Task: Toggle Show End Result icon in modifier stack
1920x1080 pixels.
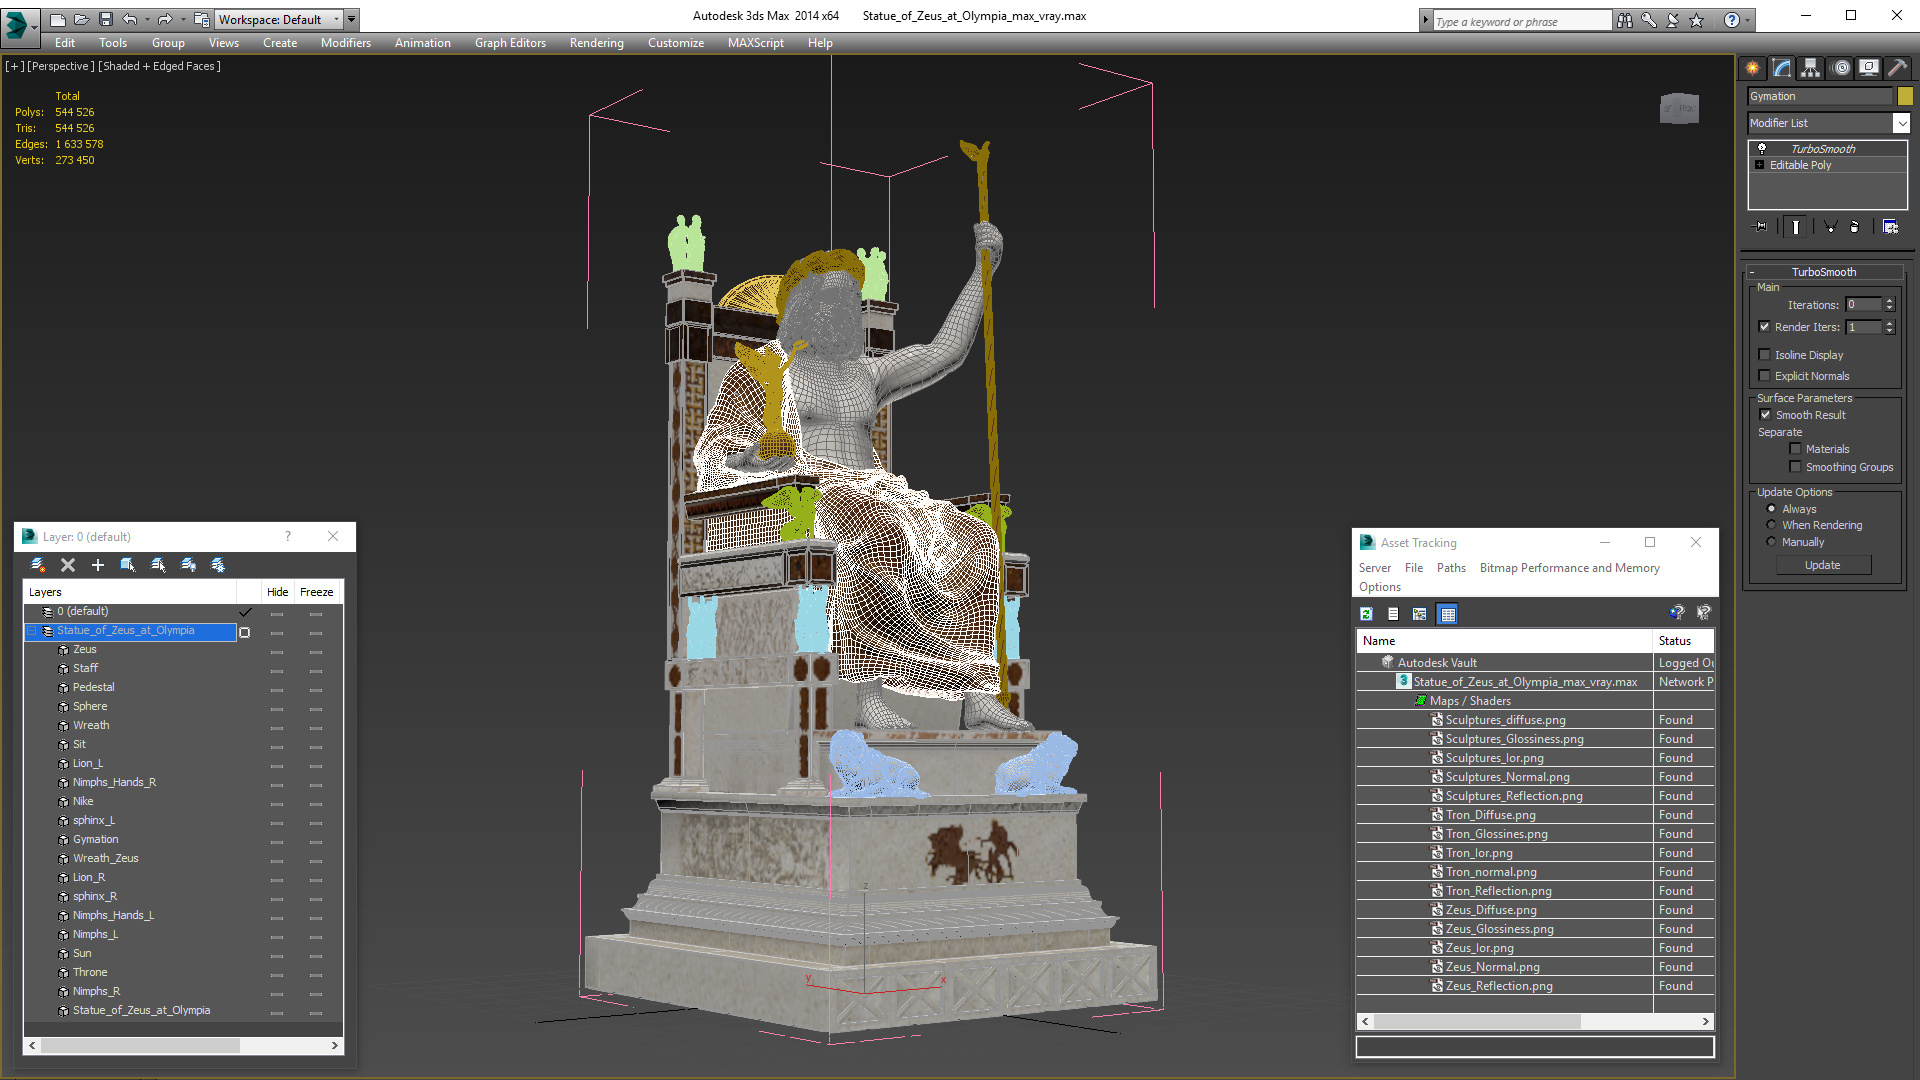Action: click(x=1796, y=227)
